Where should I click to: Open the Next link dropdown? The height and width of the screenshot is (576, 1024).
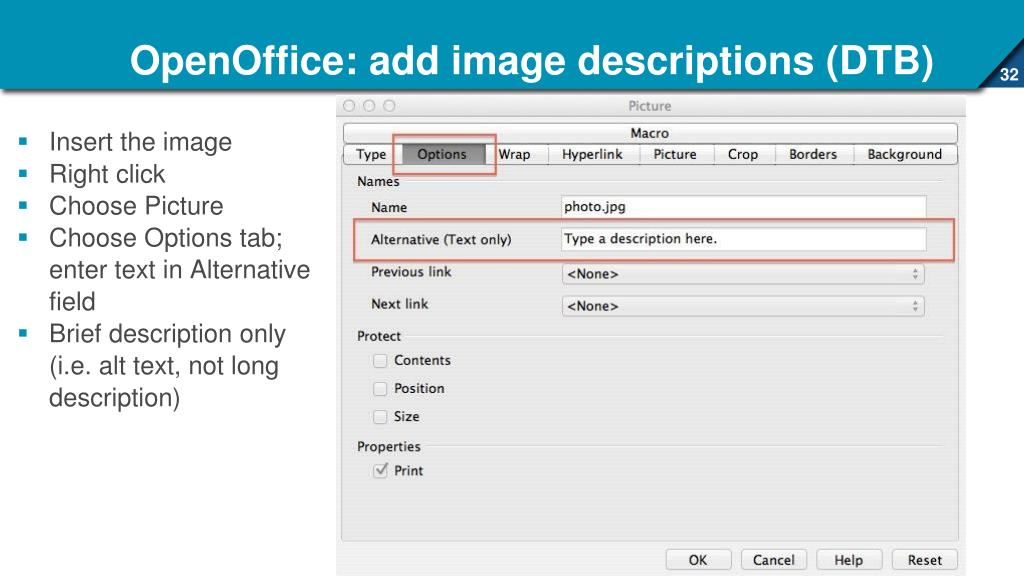click(743, 306)
